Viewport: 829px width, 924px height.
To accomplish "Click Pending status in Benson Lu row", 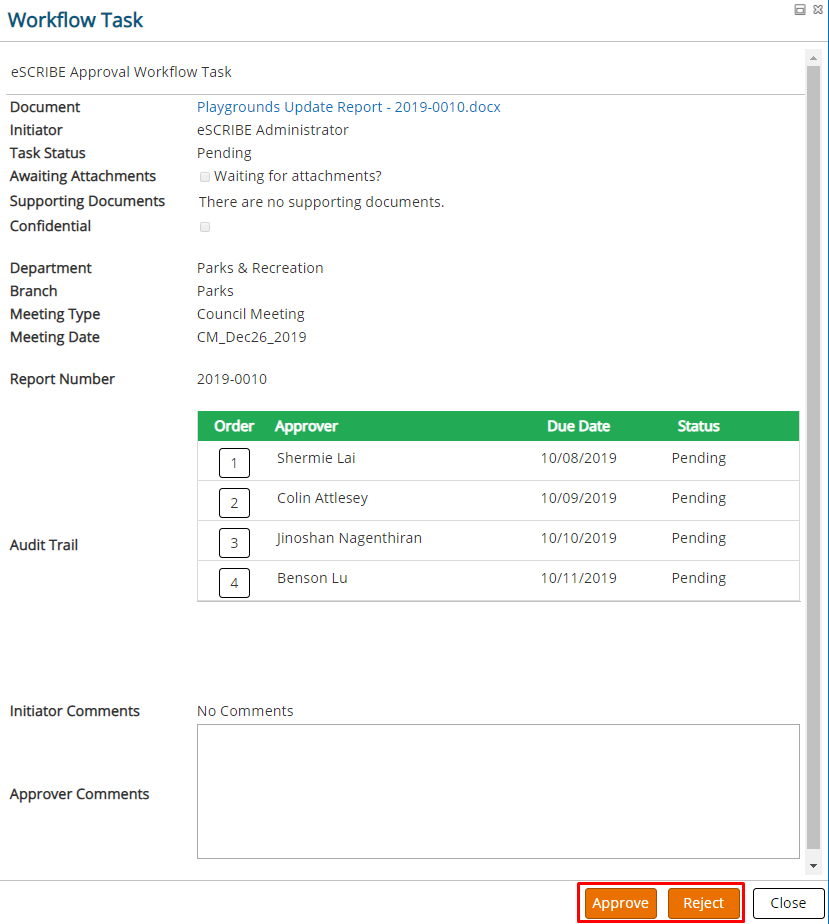I will point(699,579).
